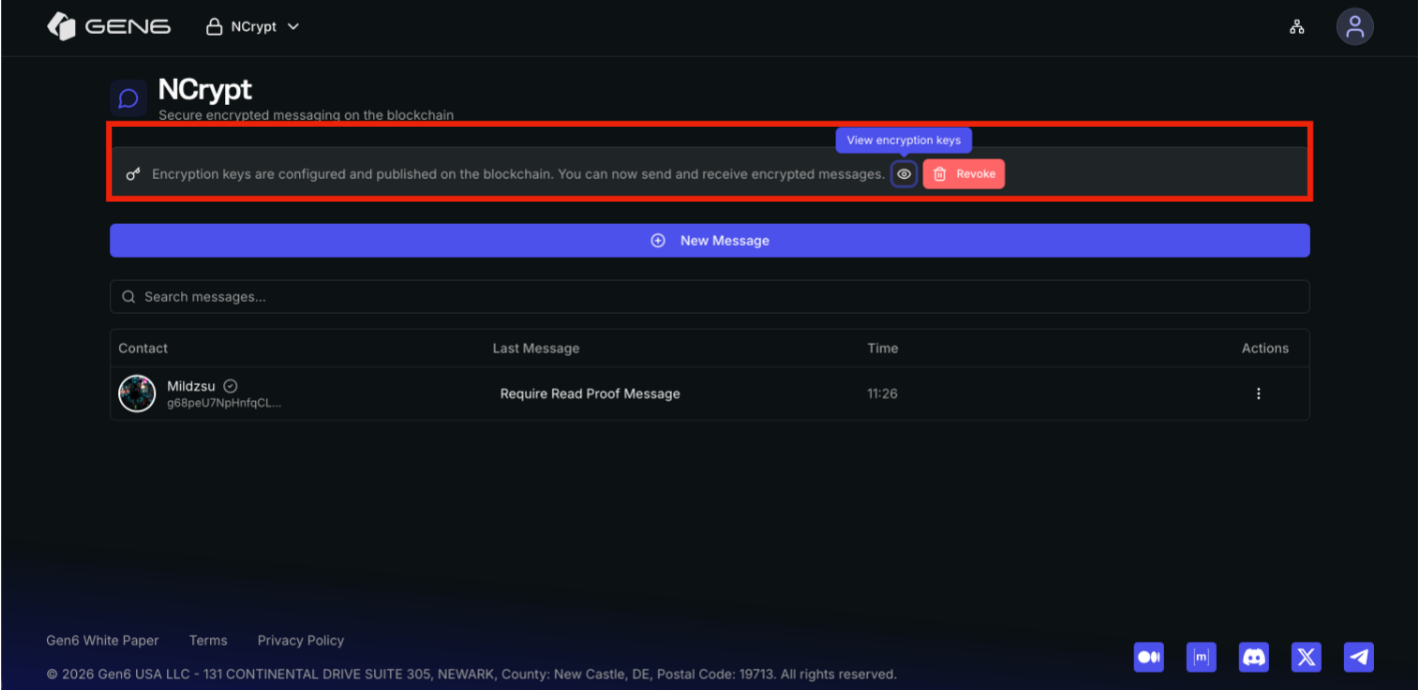
Task: Click the NCrypt chat bubble icon
Action: [x=128, y=98]
